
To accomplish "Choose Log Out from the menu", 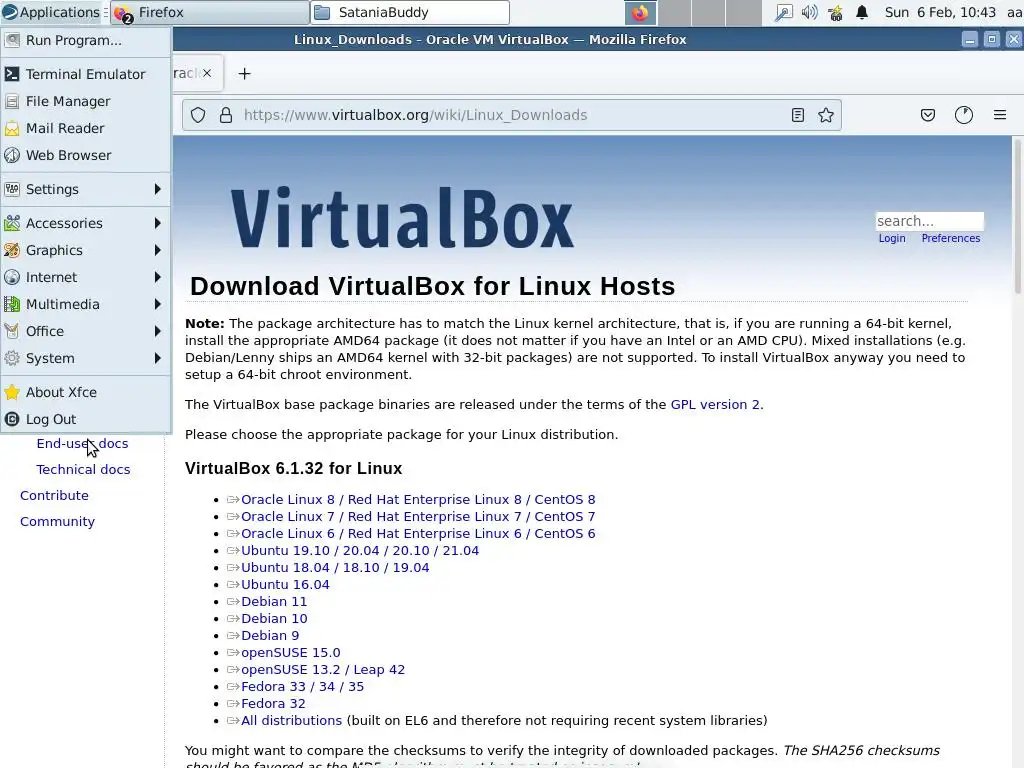I will pos(86,419).
